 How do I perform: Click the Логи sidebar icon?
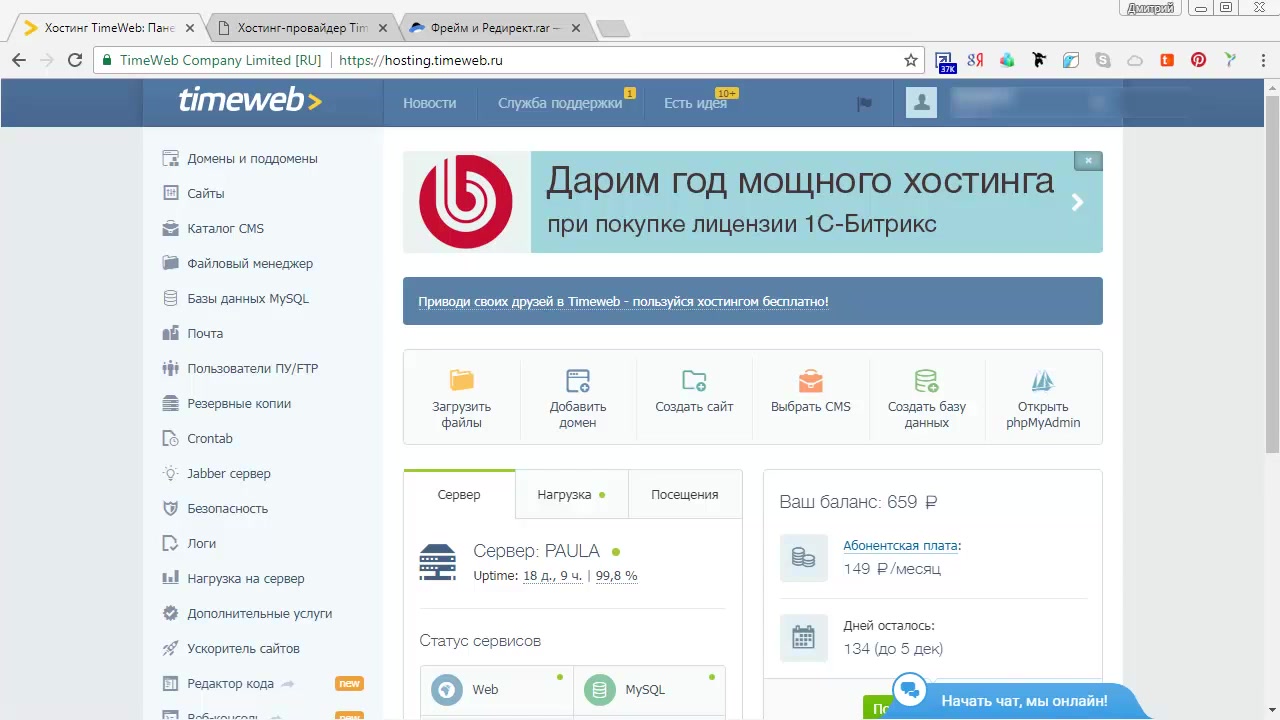(170, 543)
